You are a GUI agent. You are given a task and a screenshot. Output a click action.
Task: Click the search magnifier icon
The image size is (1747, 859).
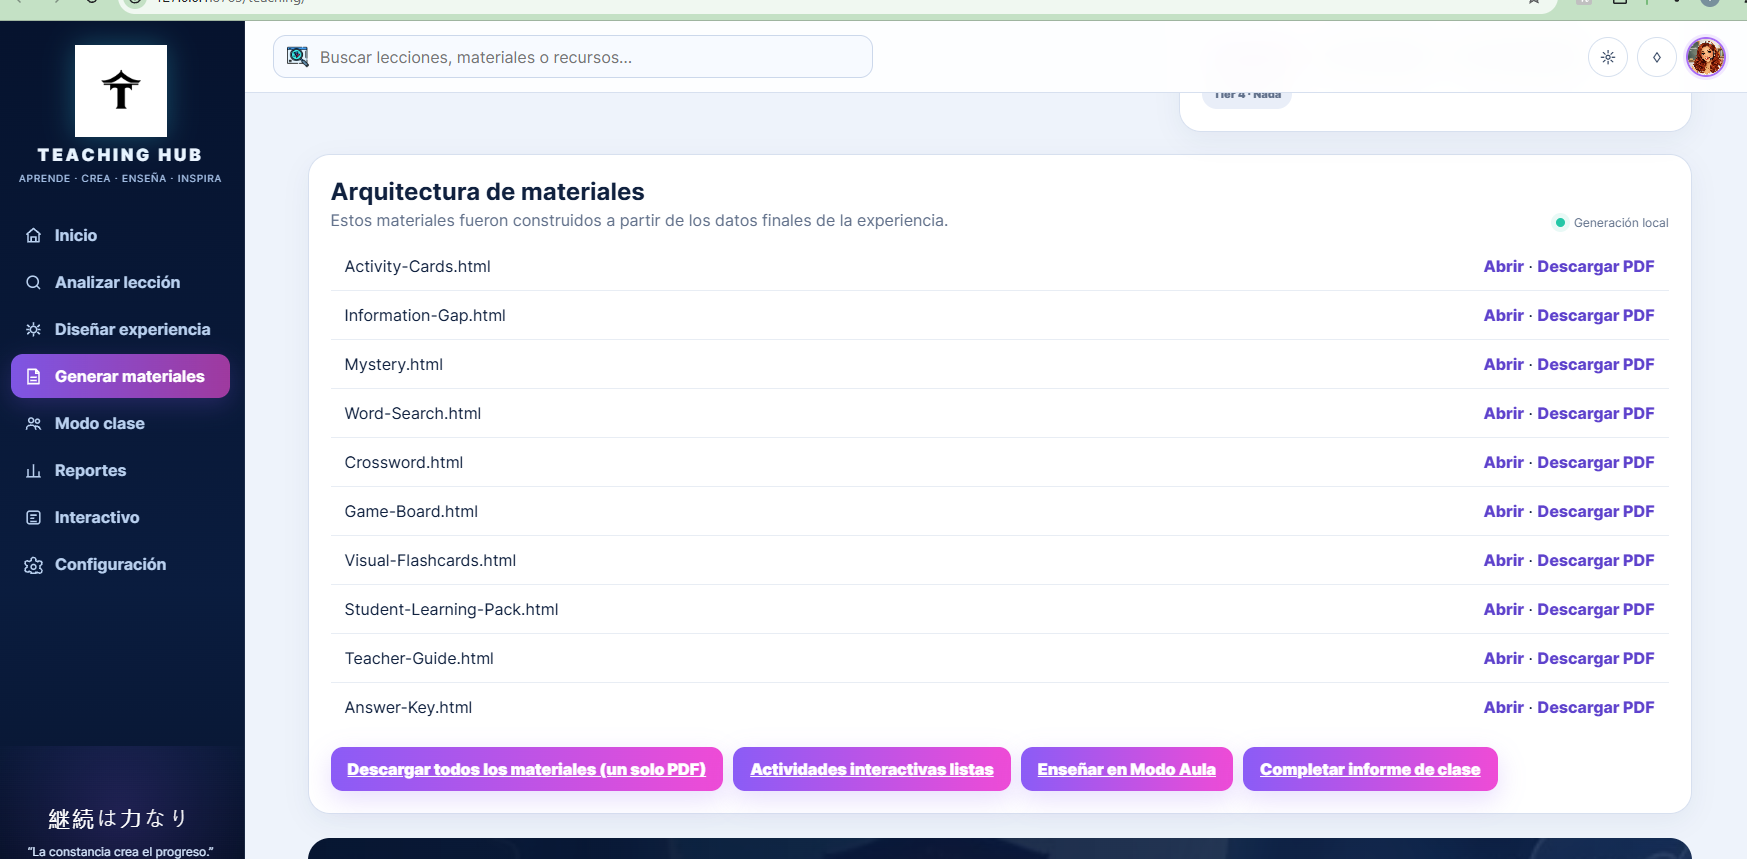point(297,57)
